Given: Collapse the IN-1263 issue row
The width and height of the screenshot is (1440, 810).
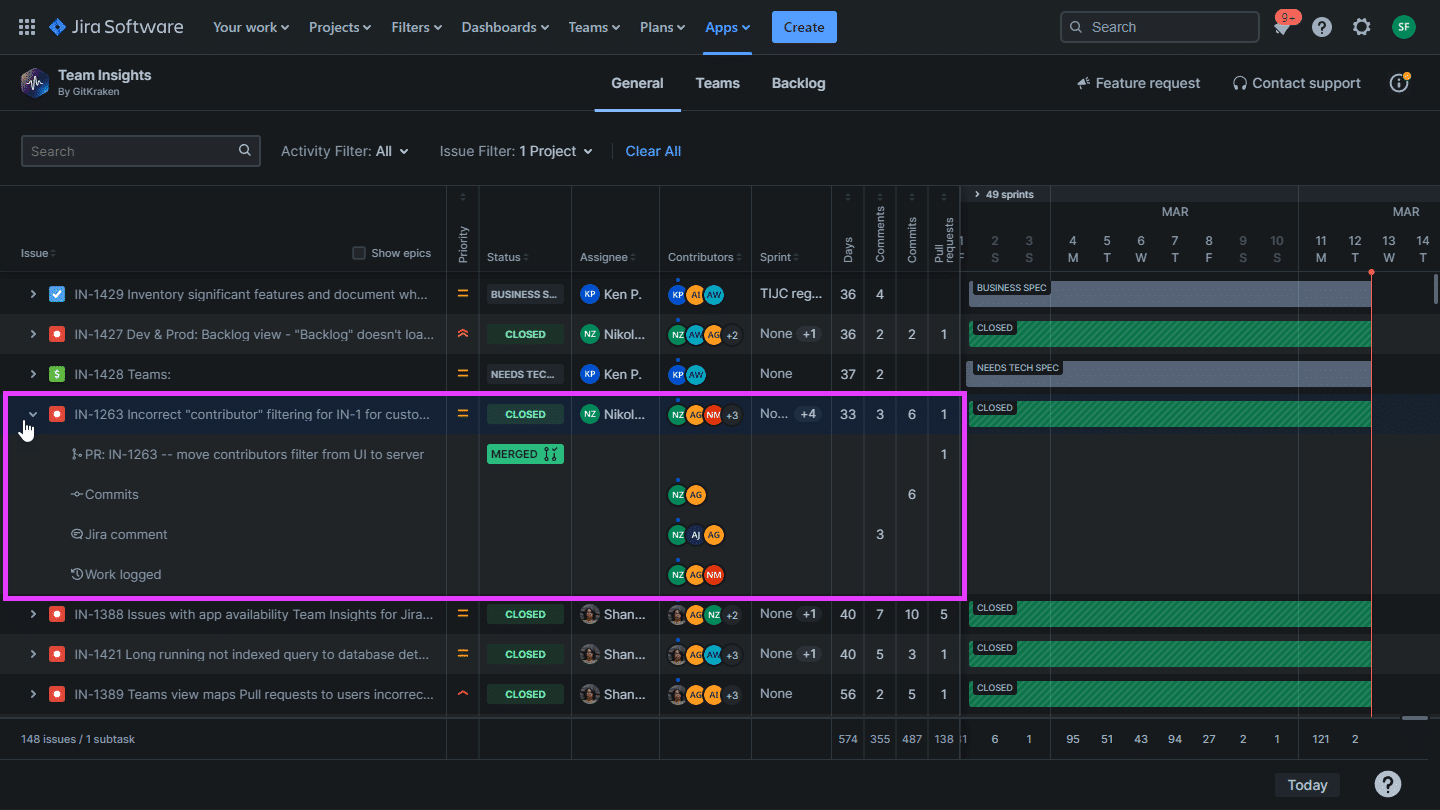Looking at the screenshot, I should click(x=33, y=414).
